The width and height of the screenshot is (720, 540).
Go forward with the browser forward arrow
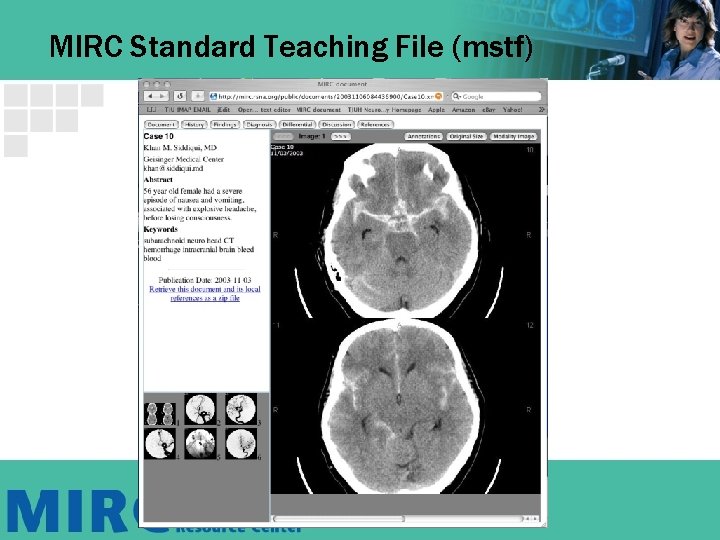[162, 96]
